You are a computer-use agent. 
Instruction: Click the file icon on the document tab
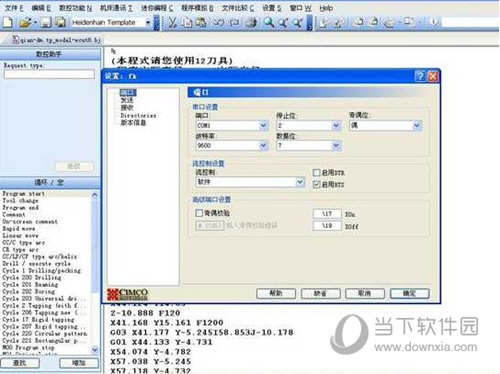click(16, 40)
